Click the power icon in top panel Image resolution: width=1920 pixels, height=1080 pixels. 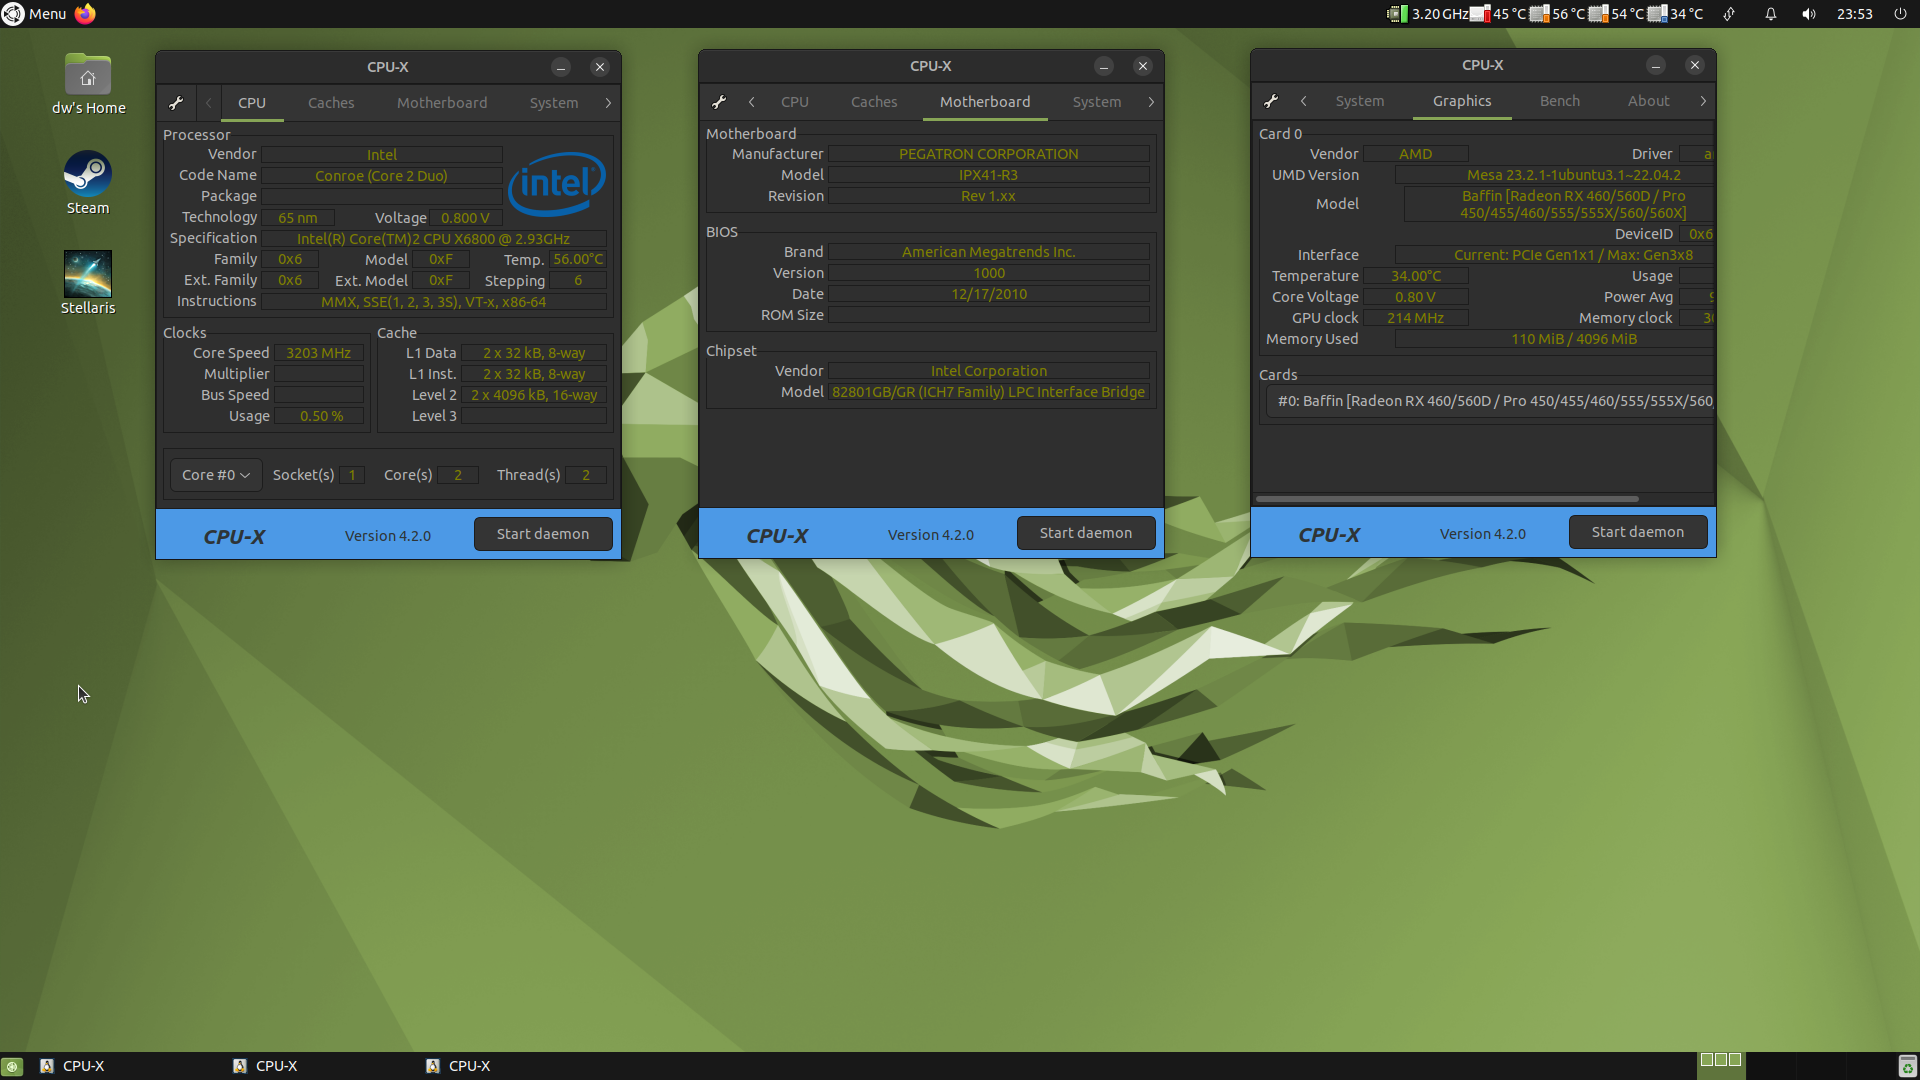point(1900,14)
